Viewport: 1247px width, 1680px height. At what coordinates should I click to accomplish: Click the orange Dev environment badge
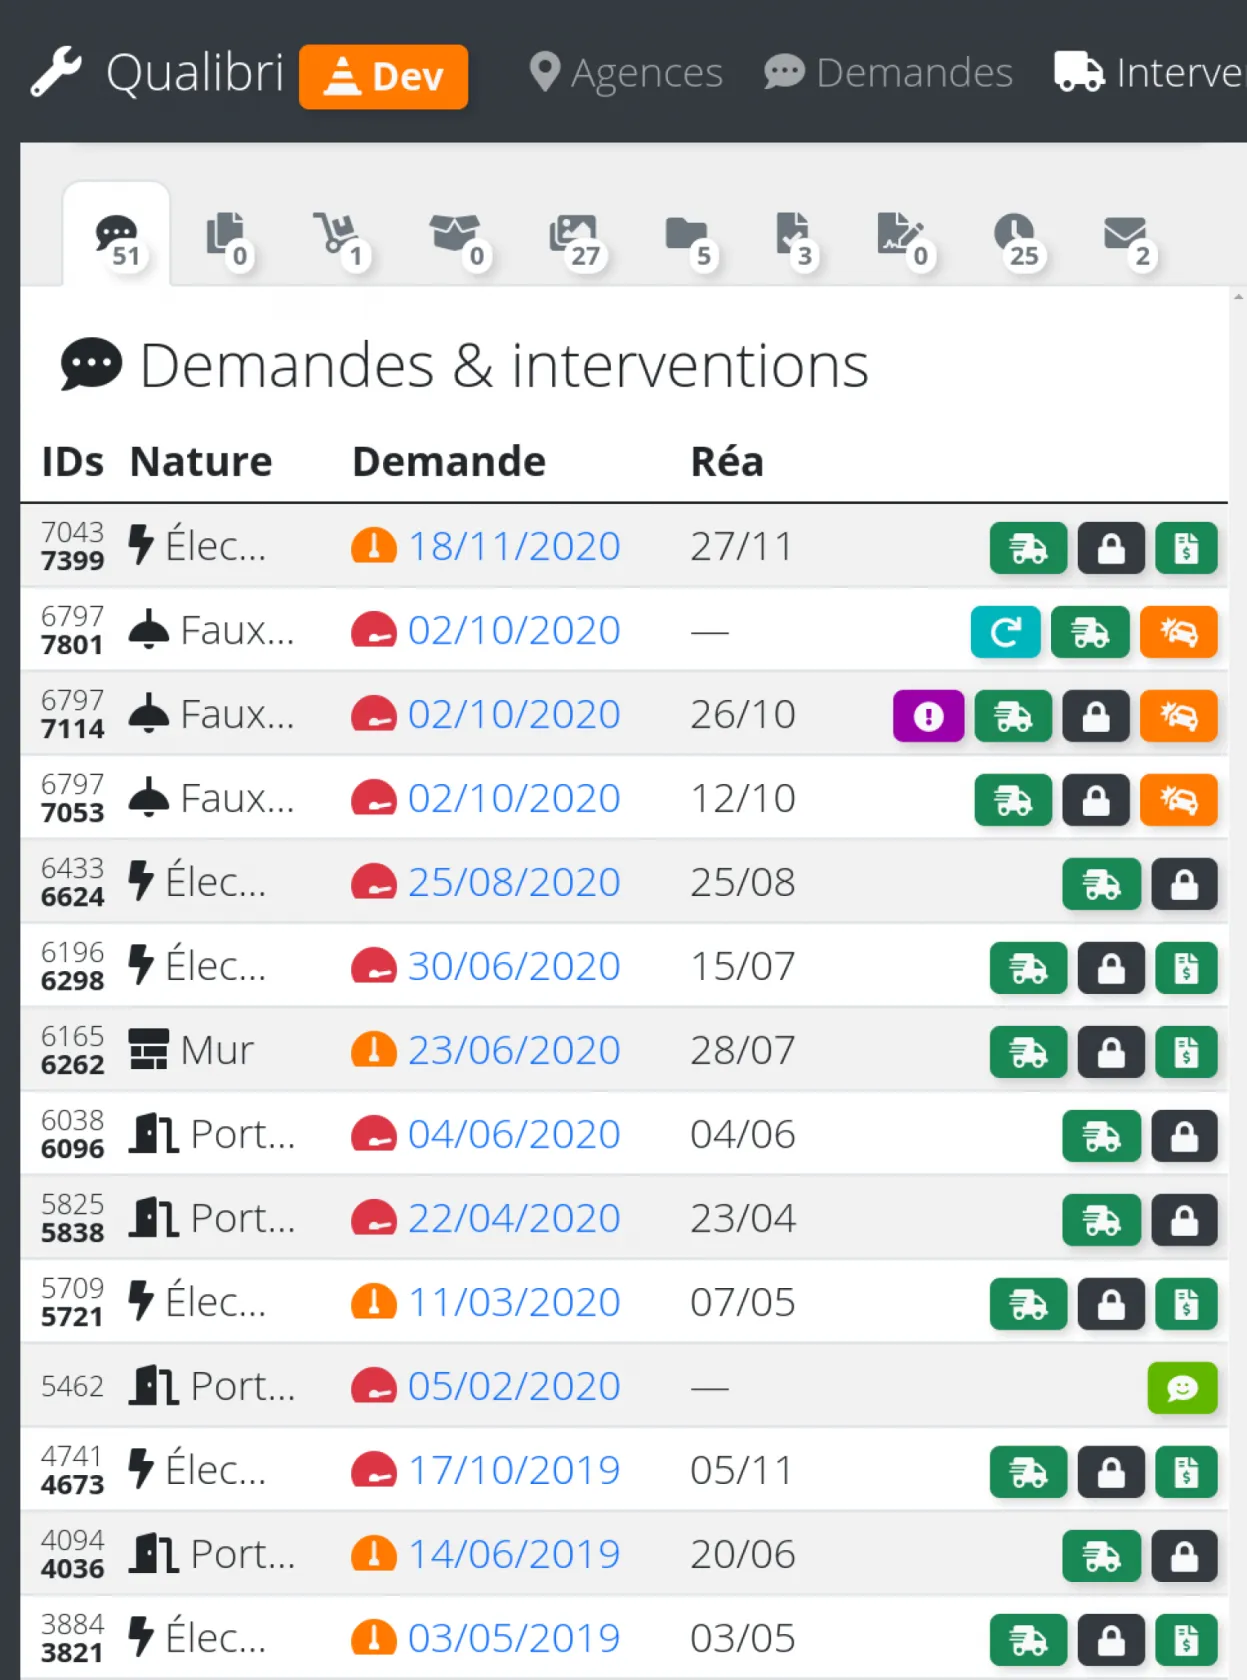[384, 77]
